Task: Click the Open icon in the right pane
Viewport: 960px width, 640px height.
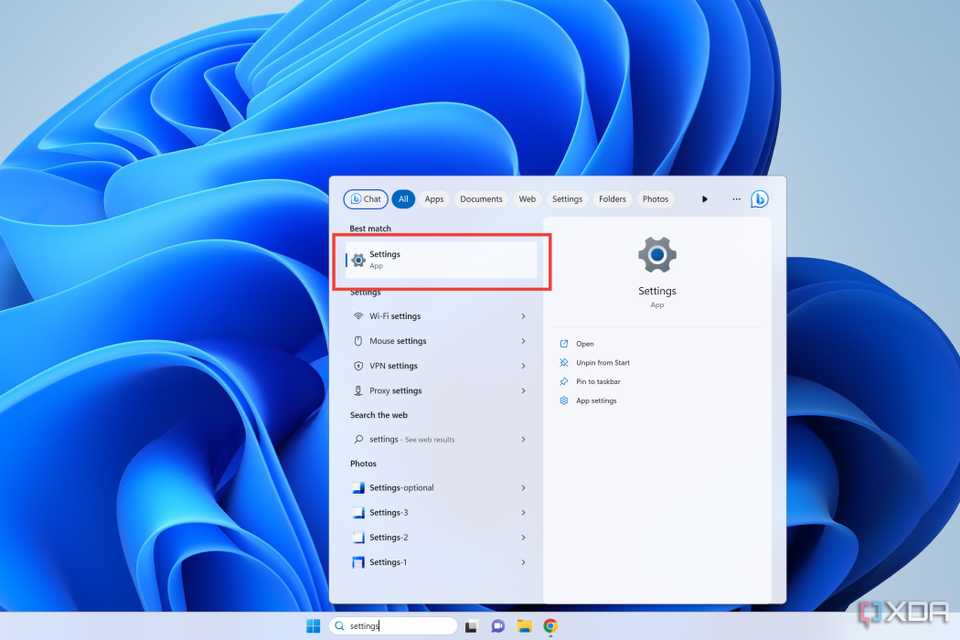Action: pyautogui.click(x=564, y=343)
